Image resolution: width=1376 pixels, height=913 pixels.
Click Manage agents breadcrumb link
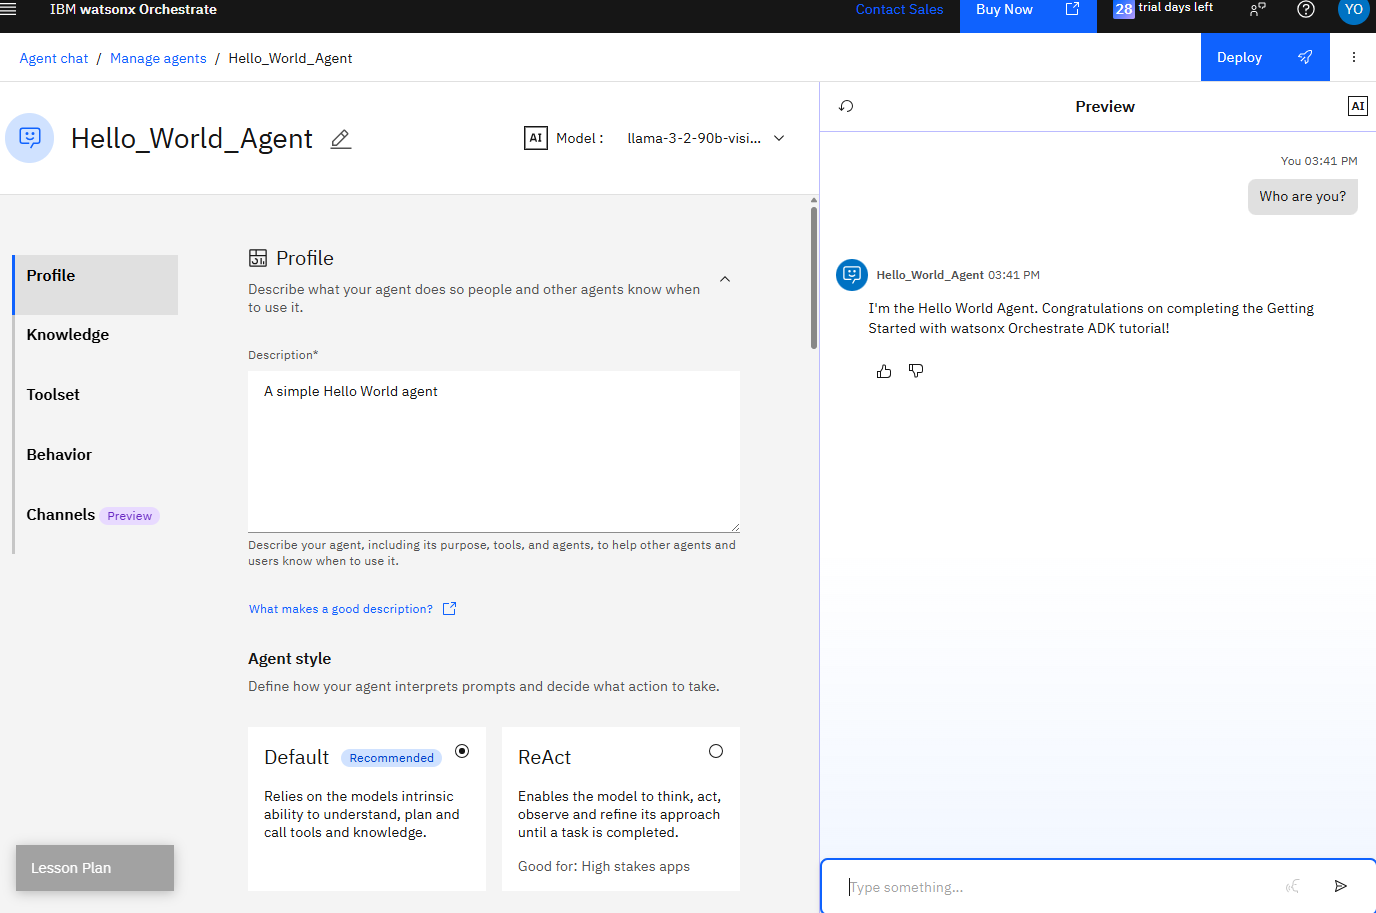coord(158,58)
